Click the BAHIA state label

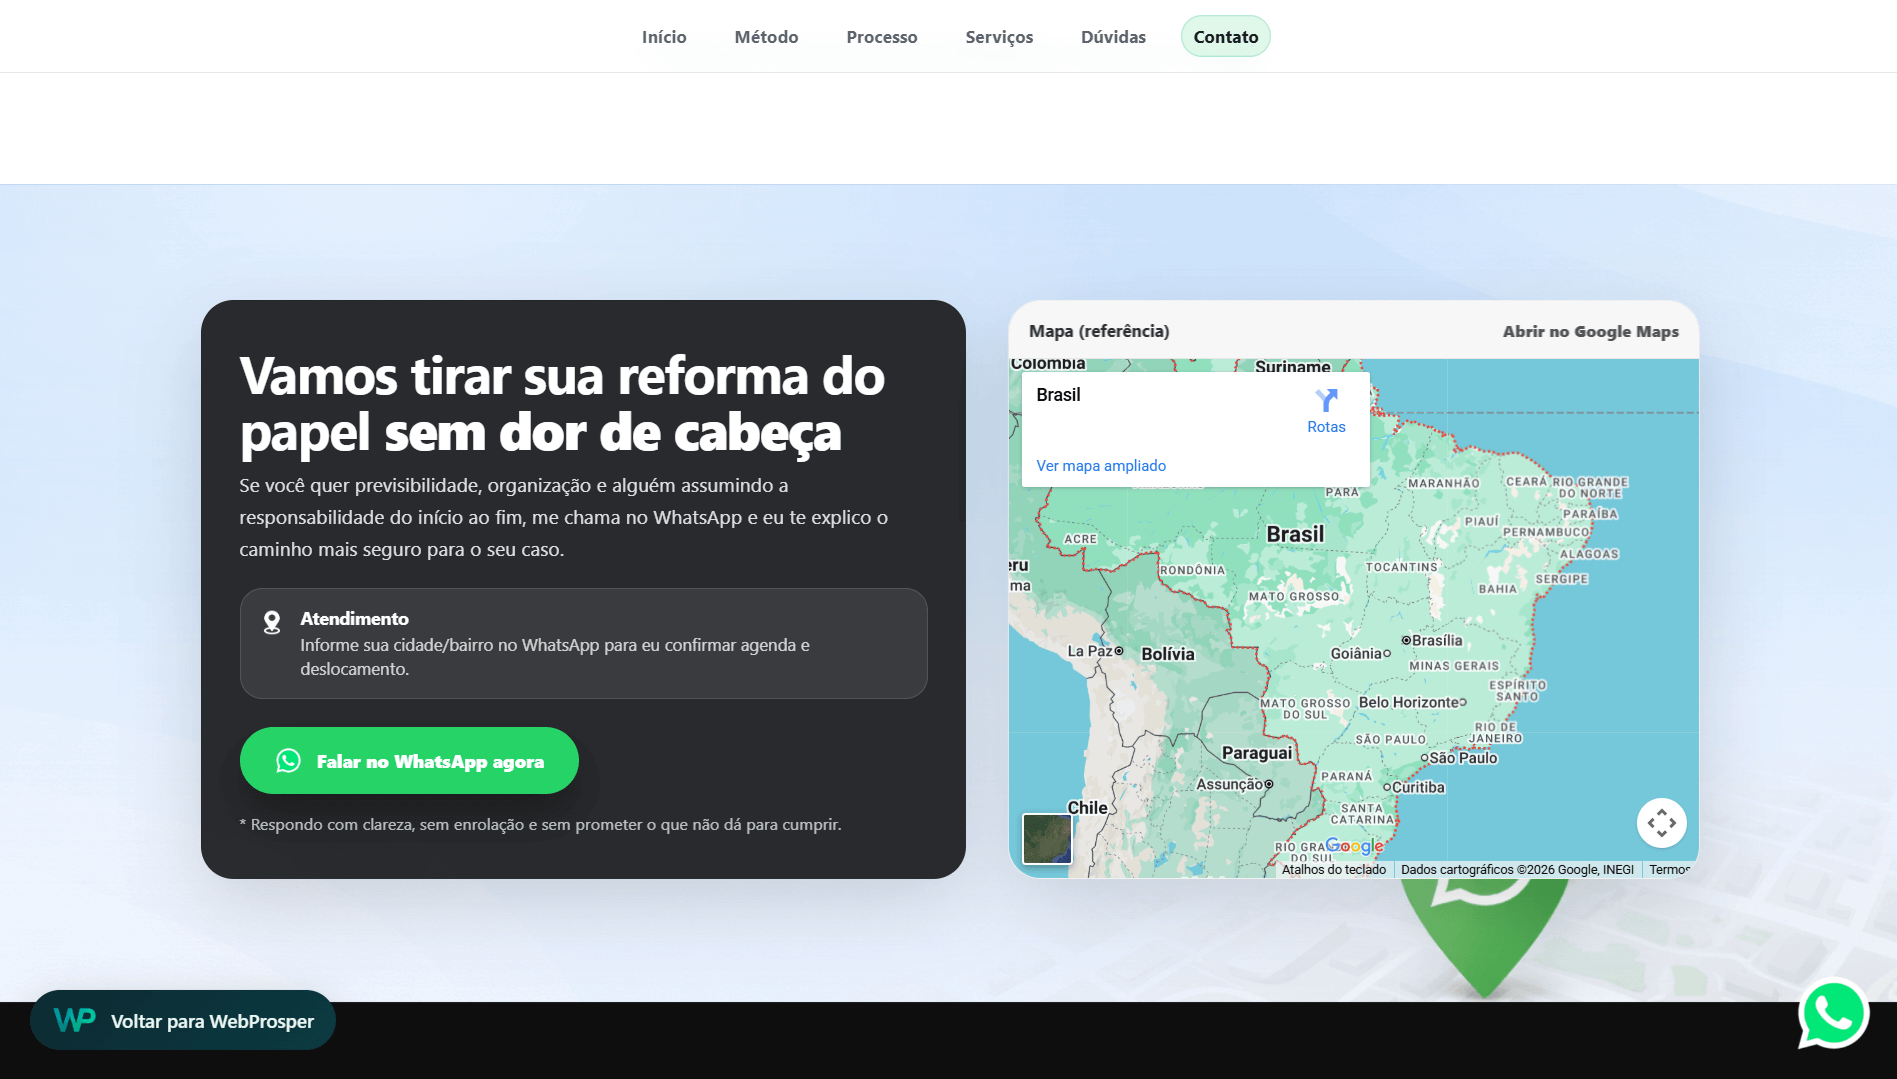[x=1497, y=589]
